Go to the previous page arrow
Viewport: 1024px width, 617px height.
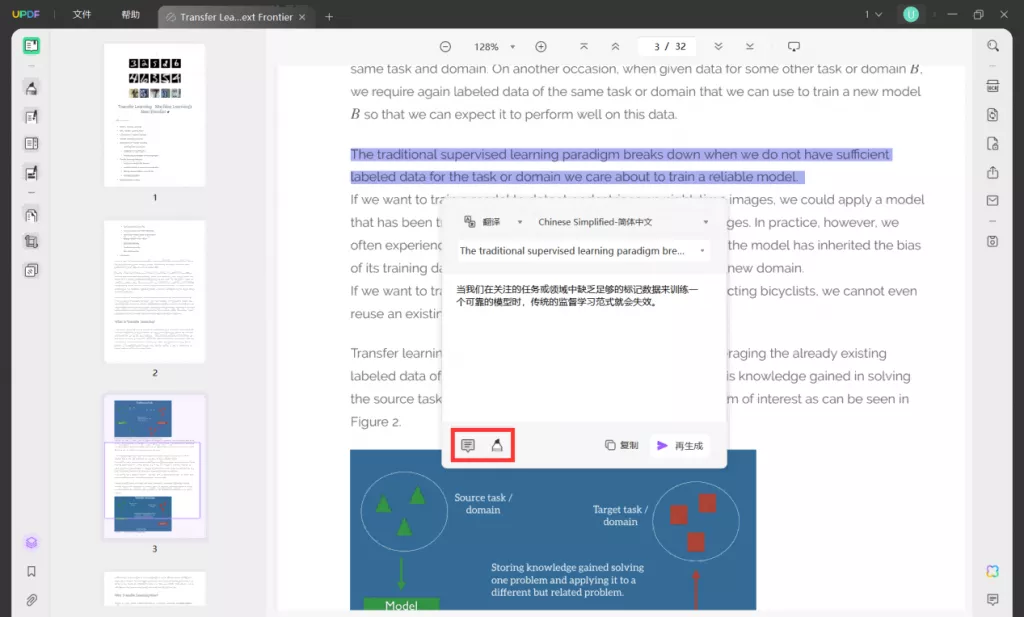point(615,46)
